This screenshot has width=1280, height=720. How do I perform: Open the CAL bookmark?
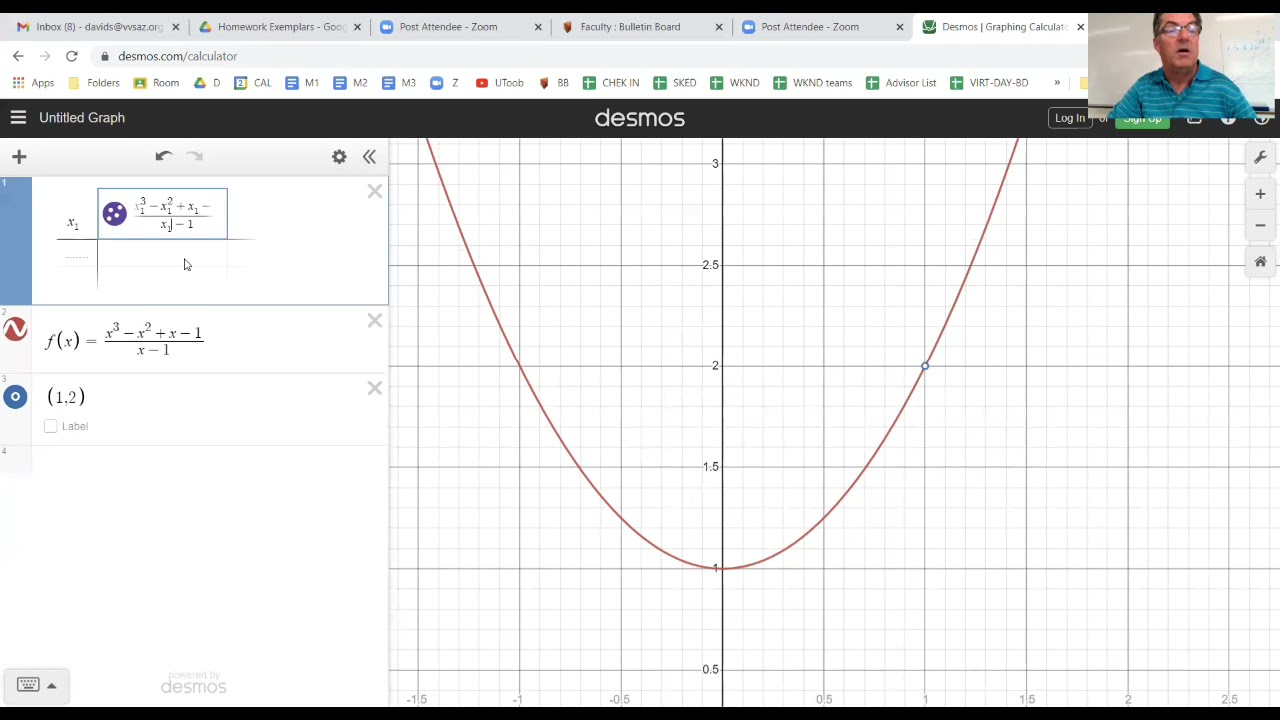(x=252, y=83)
